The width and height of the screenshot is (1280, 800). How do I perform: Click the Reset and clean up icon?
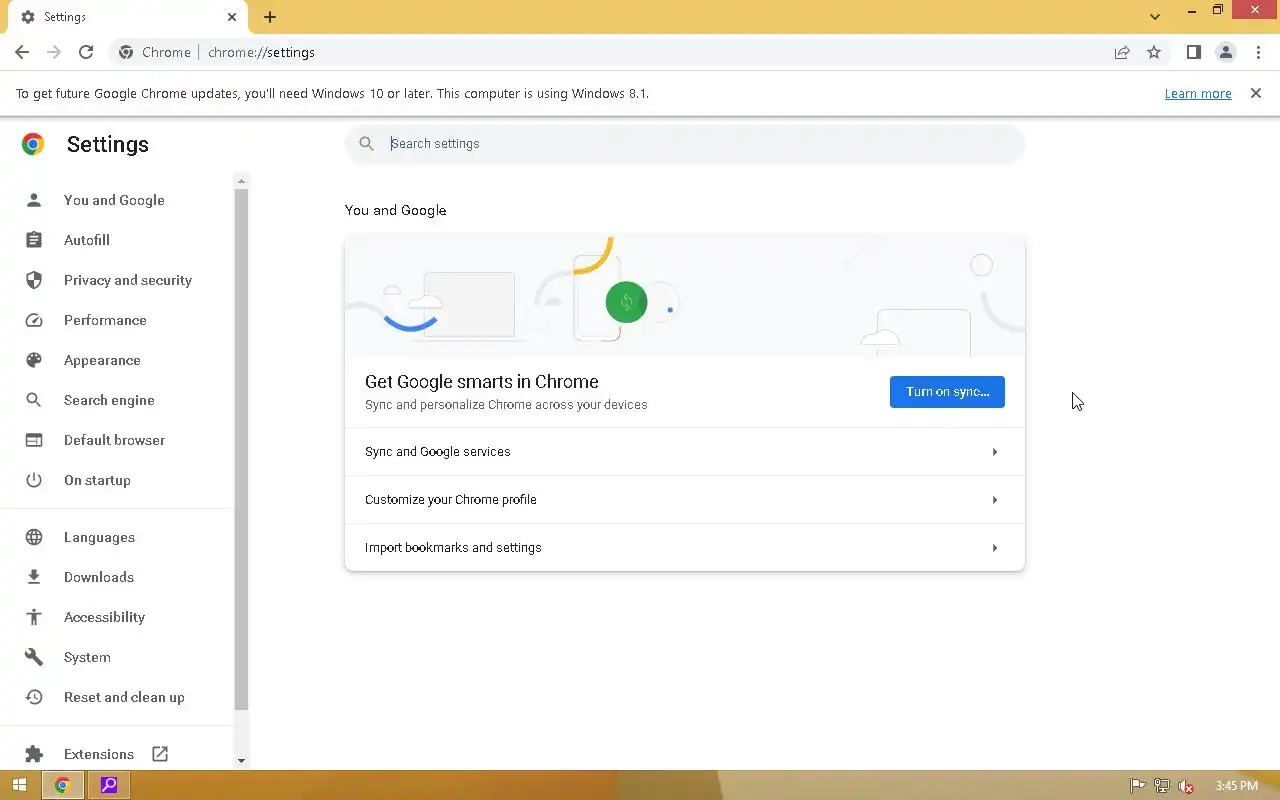pos(34,697)
